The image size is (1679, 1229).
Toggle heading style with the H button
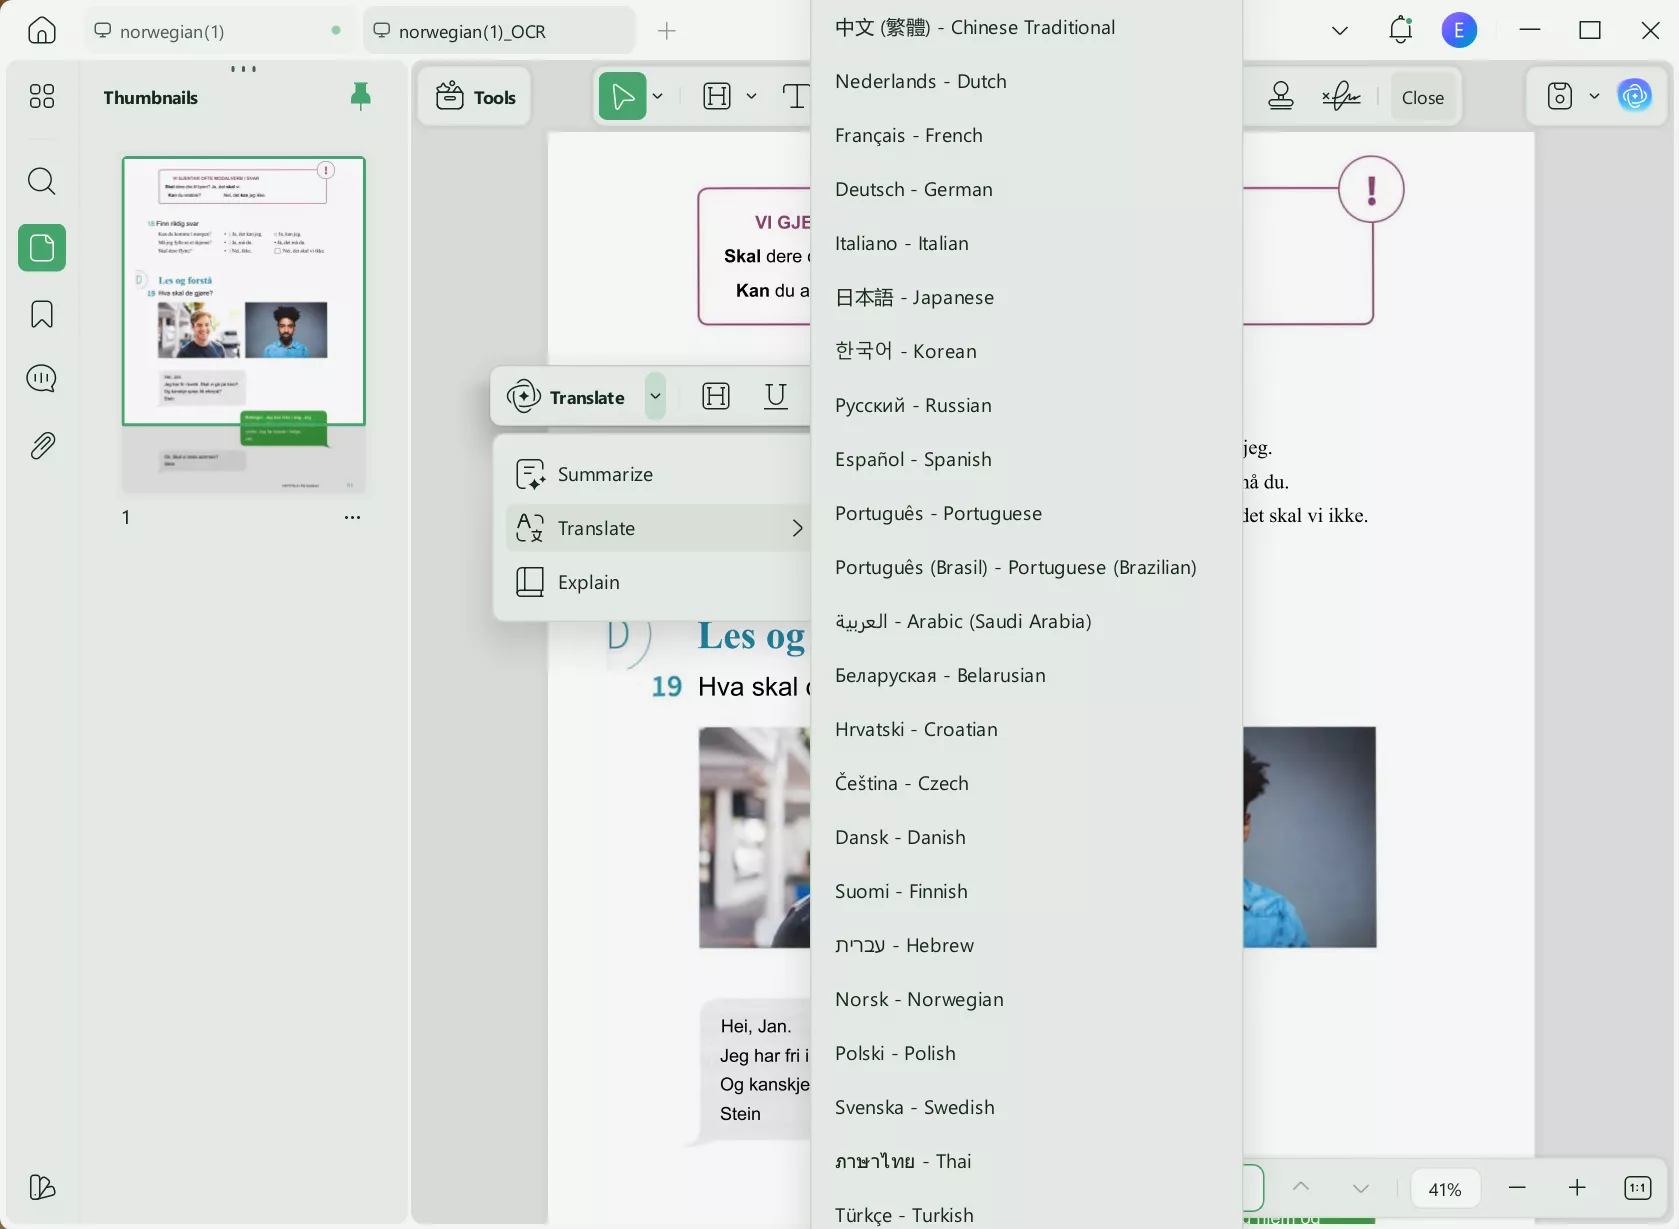[x=715, y=396]
